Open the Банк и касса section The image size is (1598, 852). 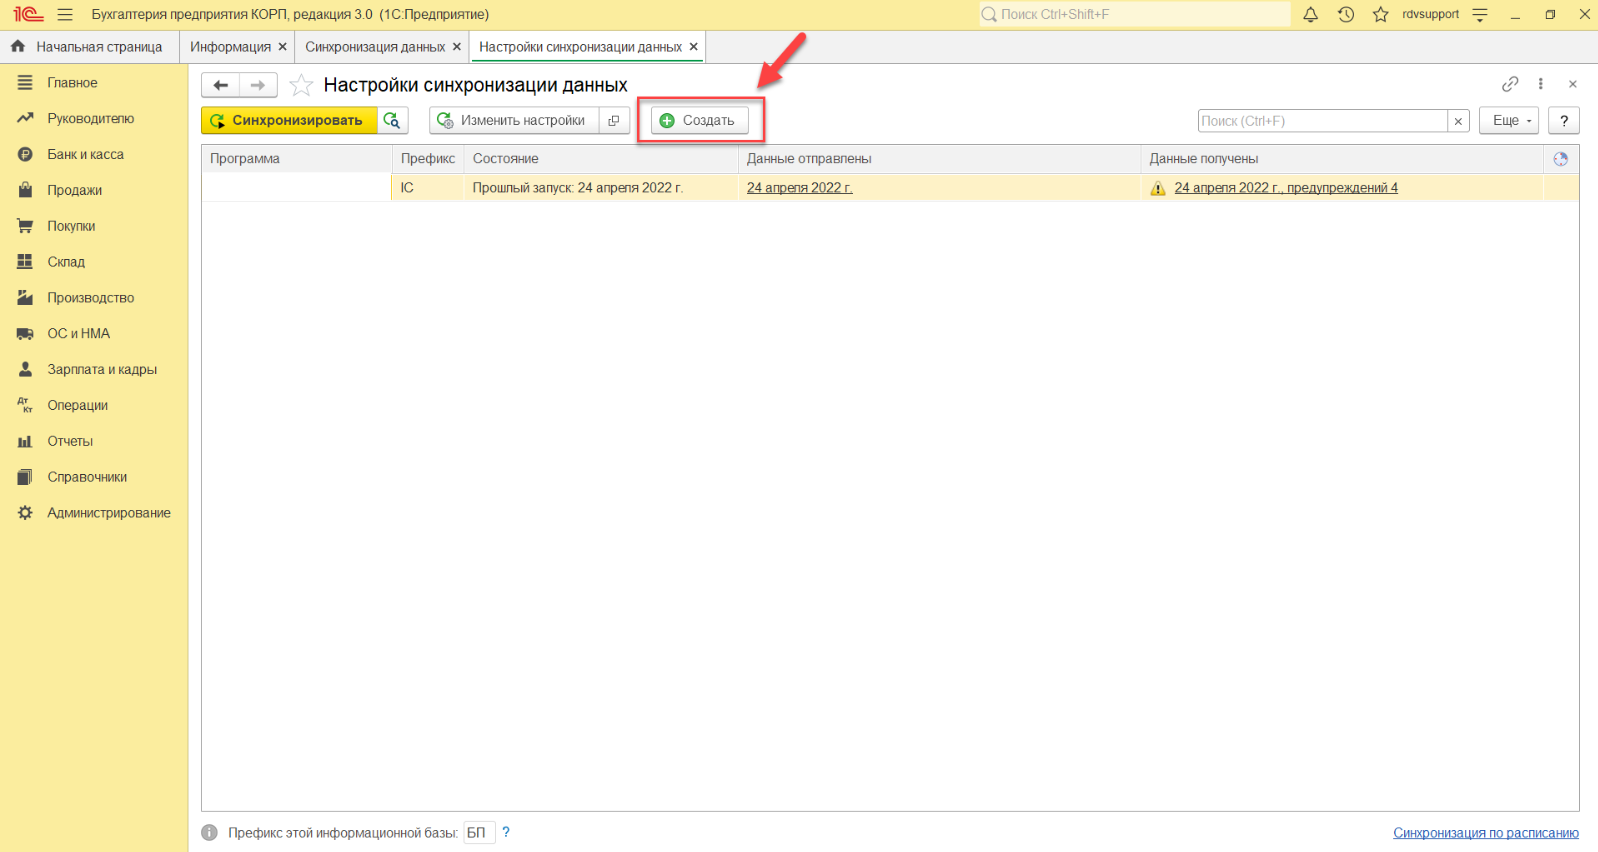[x=94, y=155]
